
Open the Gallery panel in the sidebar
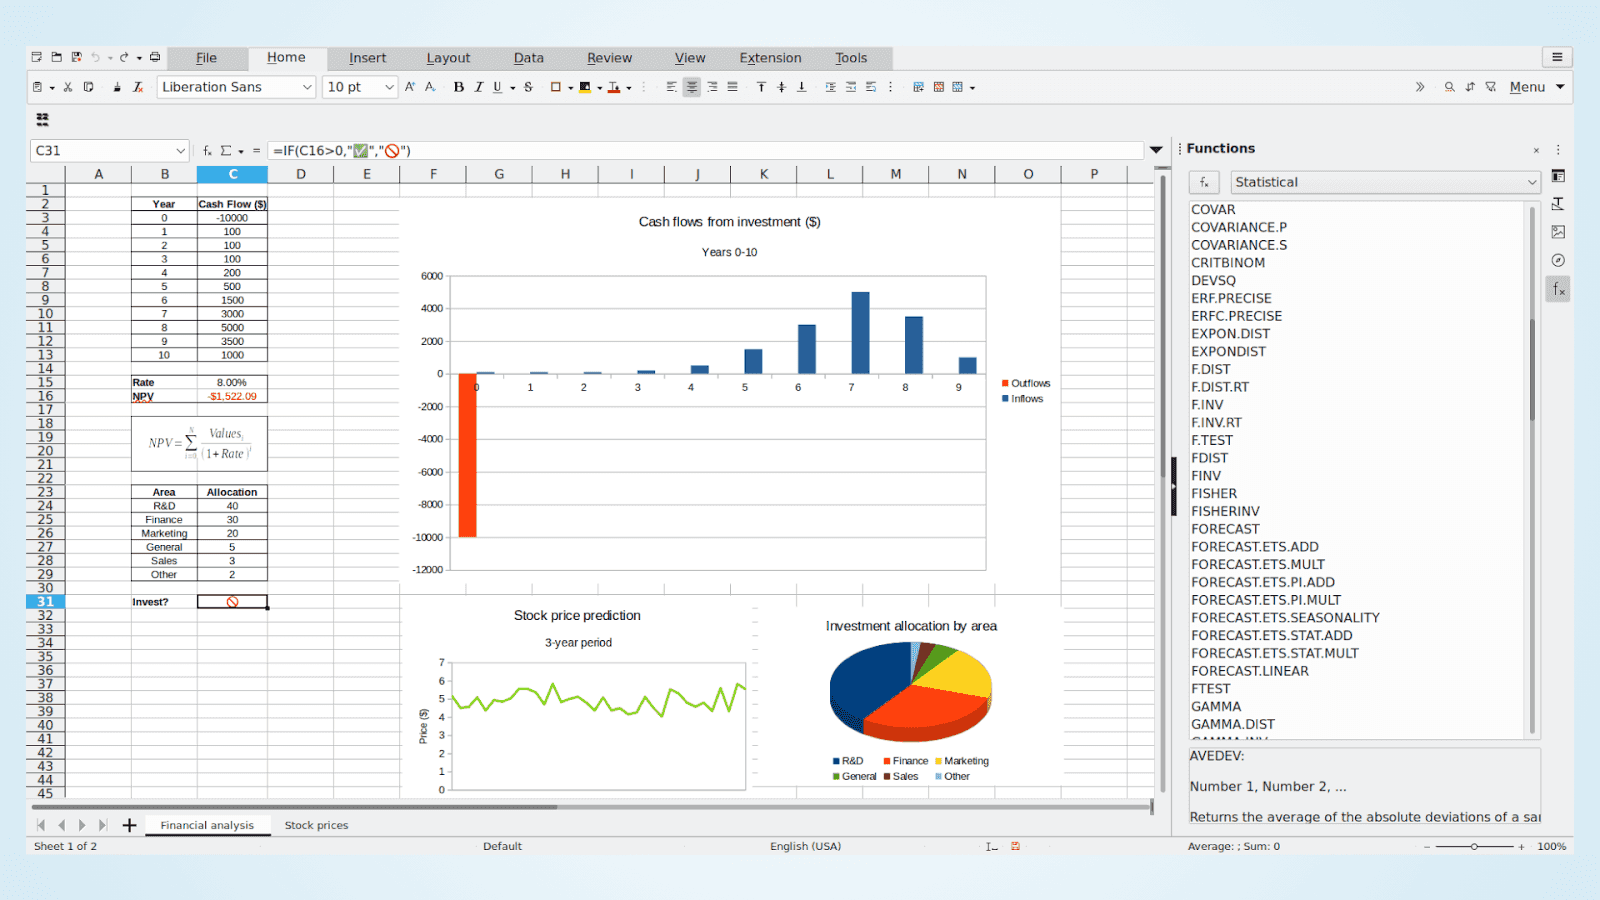1558,231
